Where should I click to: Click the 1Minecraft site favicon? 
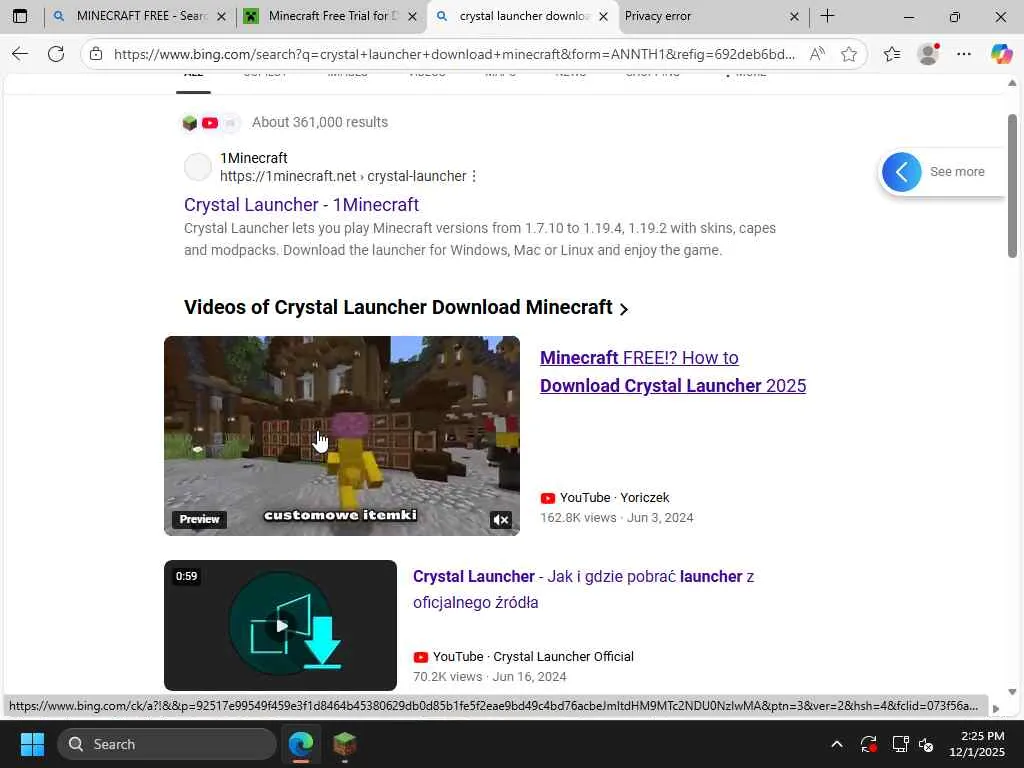click(198, 167)
